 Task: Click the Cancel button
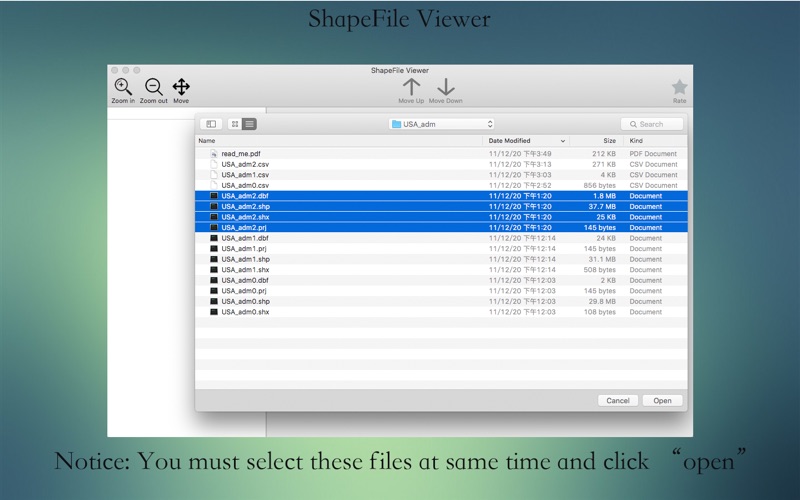coord(618,401)
